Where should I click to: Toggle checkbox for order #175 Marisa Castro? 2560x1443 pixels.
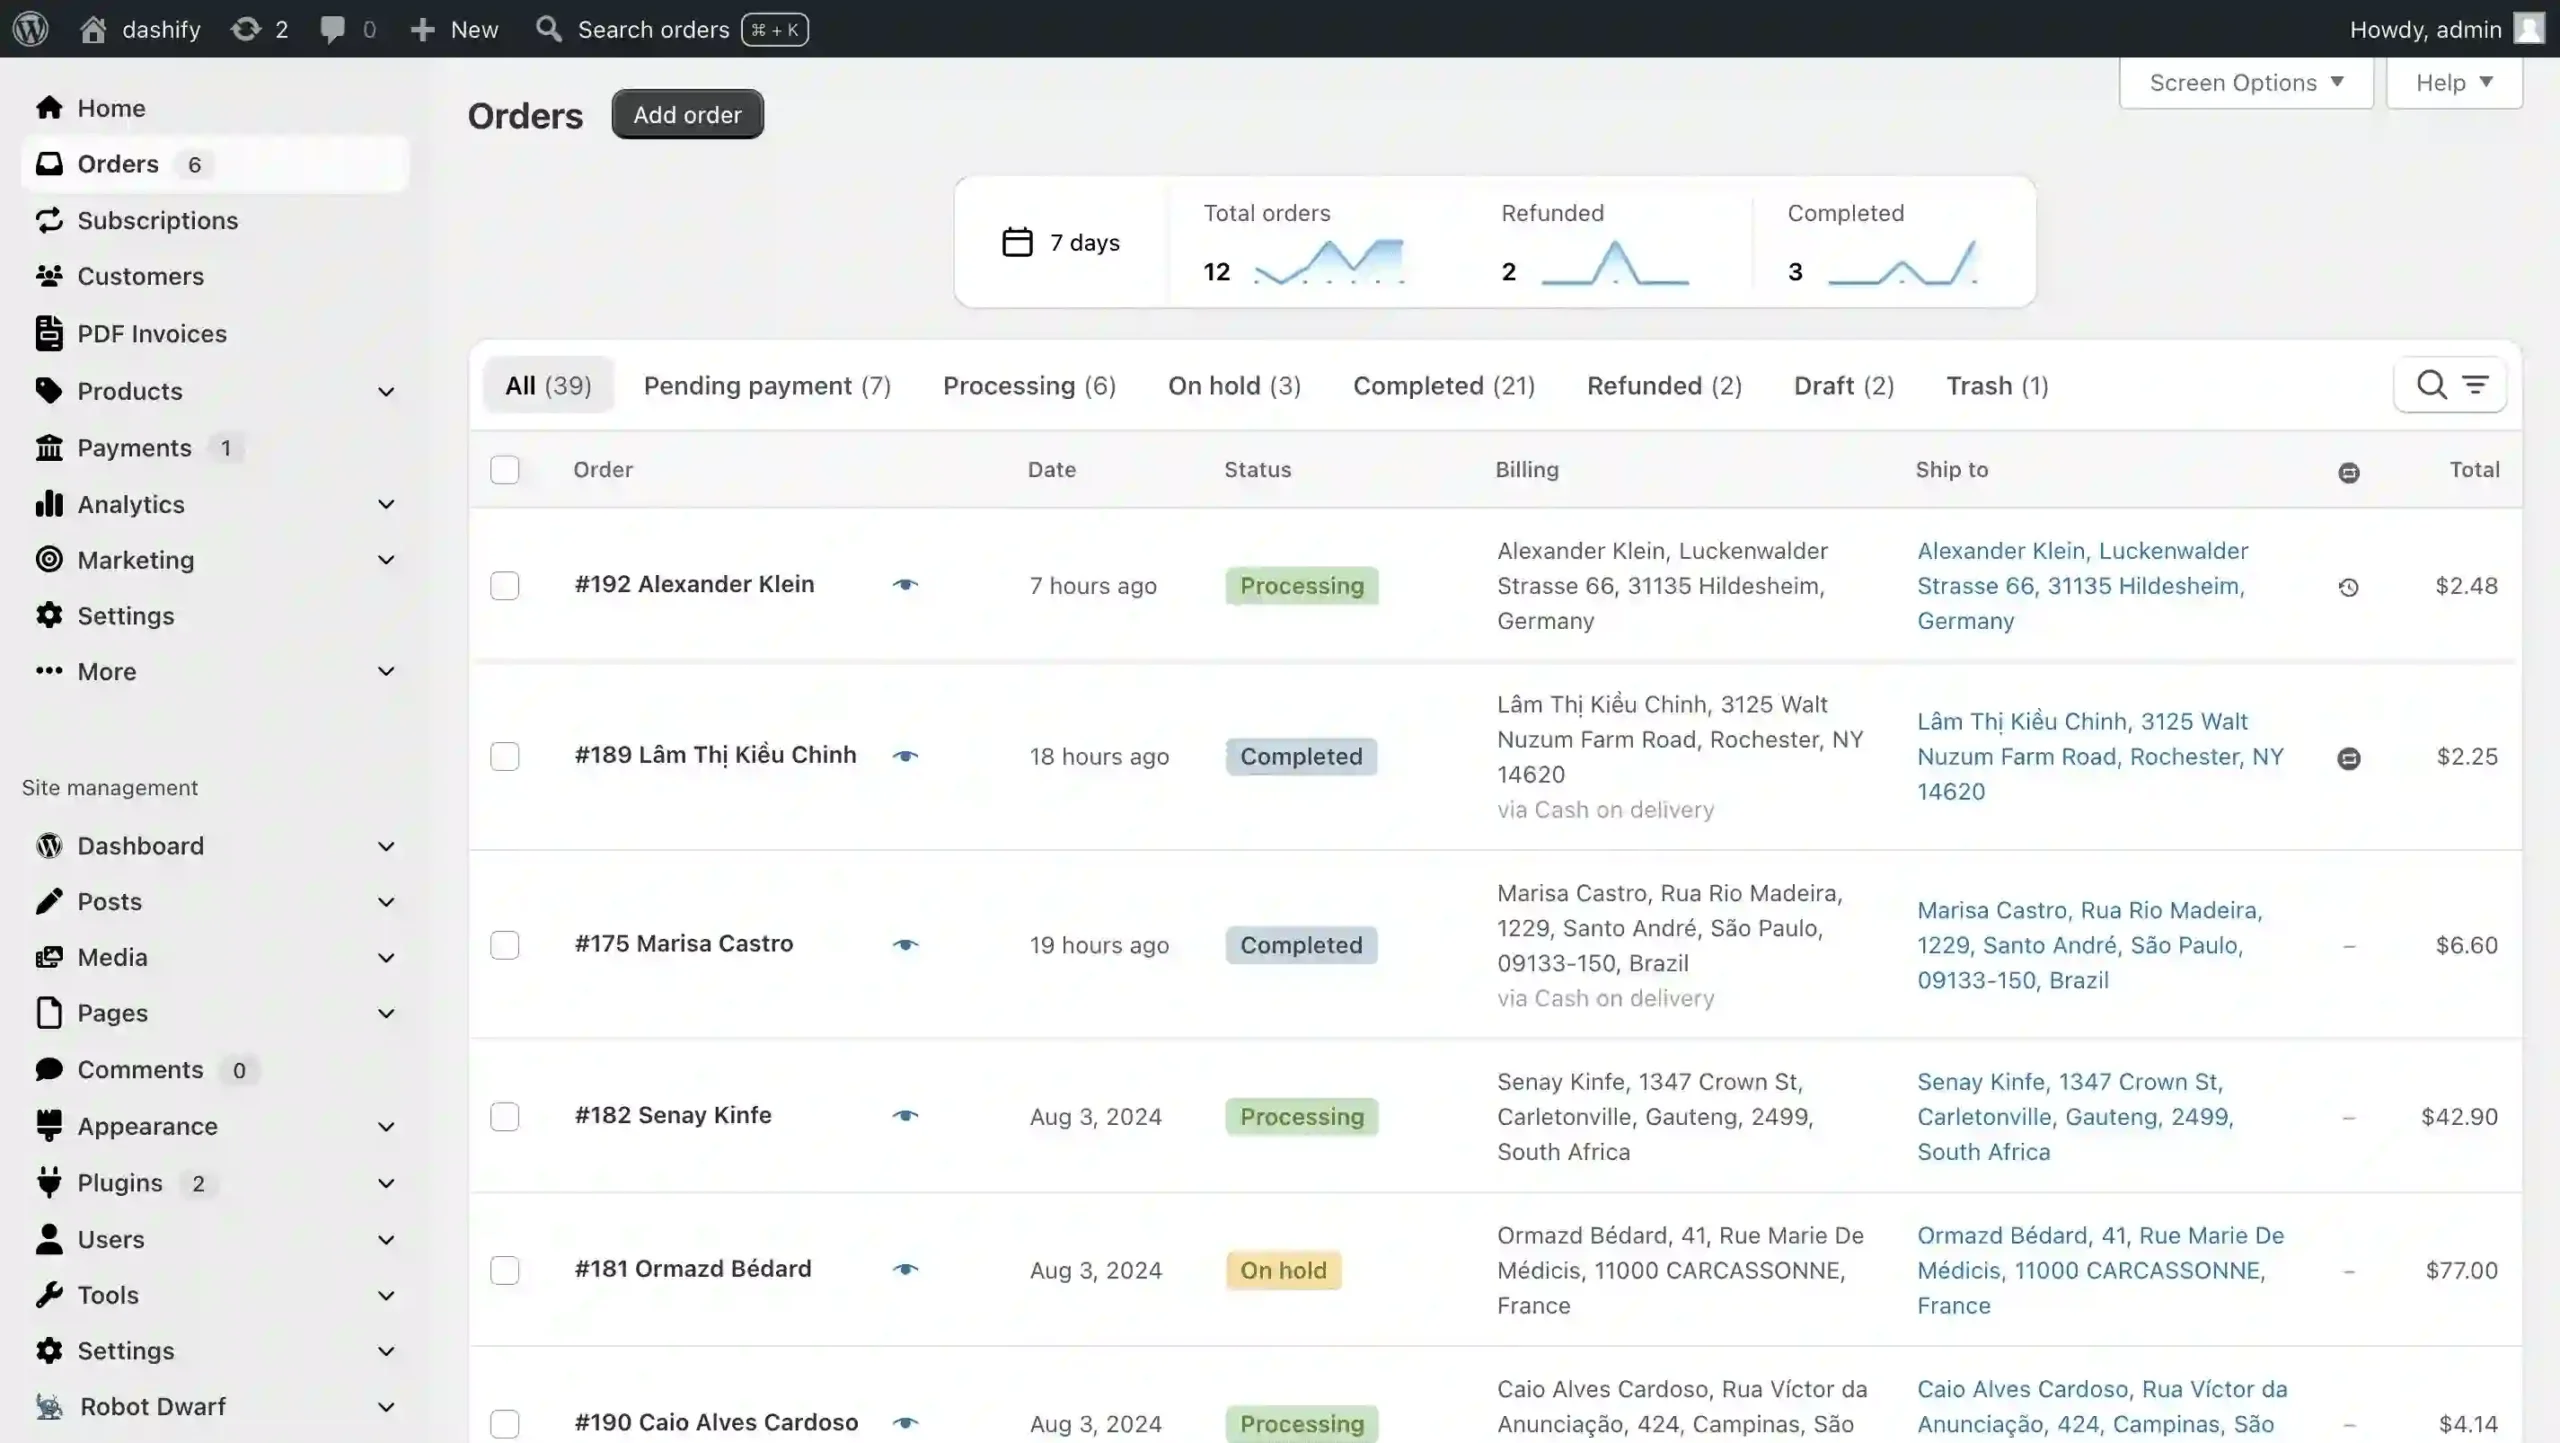(505, 944)
